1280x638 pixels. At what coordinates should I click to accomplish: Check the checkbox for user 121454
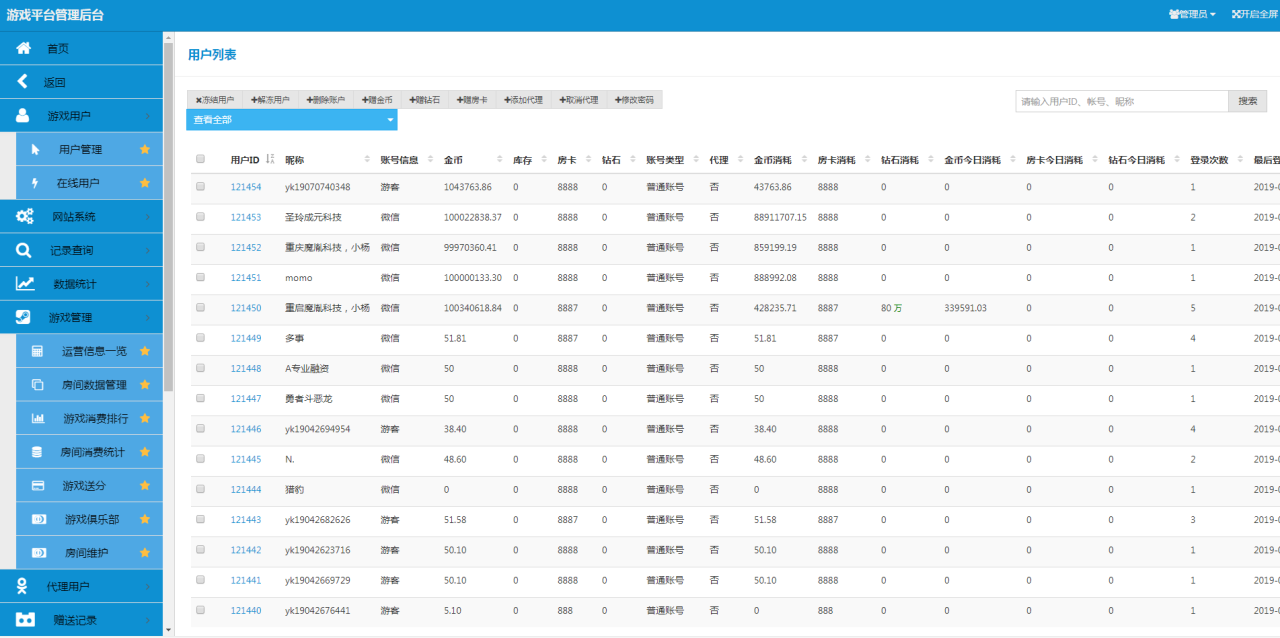(x=201, y=187)
